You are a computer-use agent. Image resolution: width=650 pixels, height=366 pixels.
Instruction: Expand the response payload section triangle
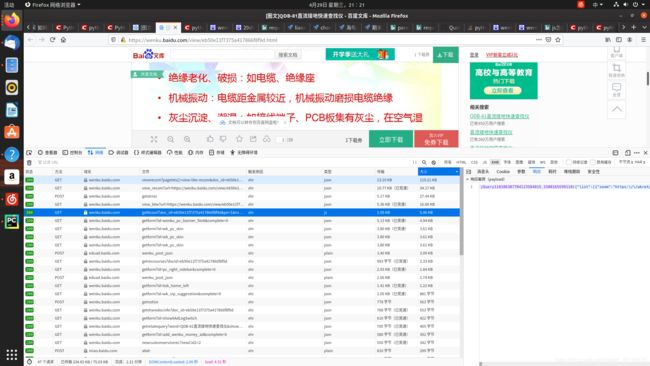click(468, 179)
